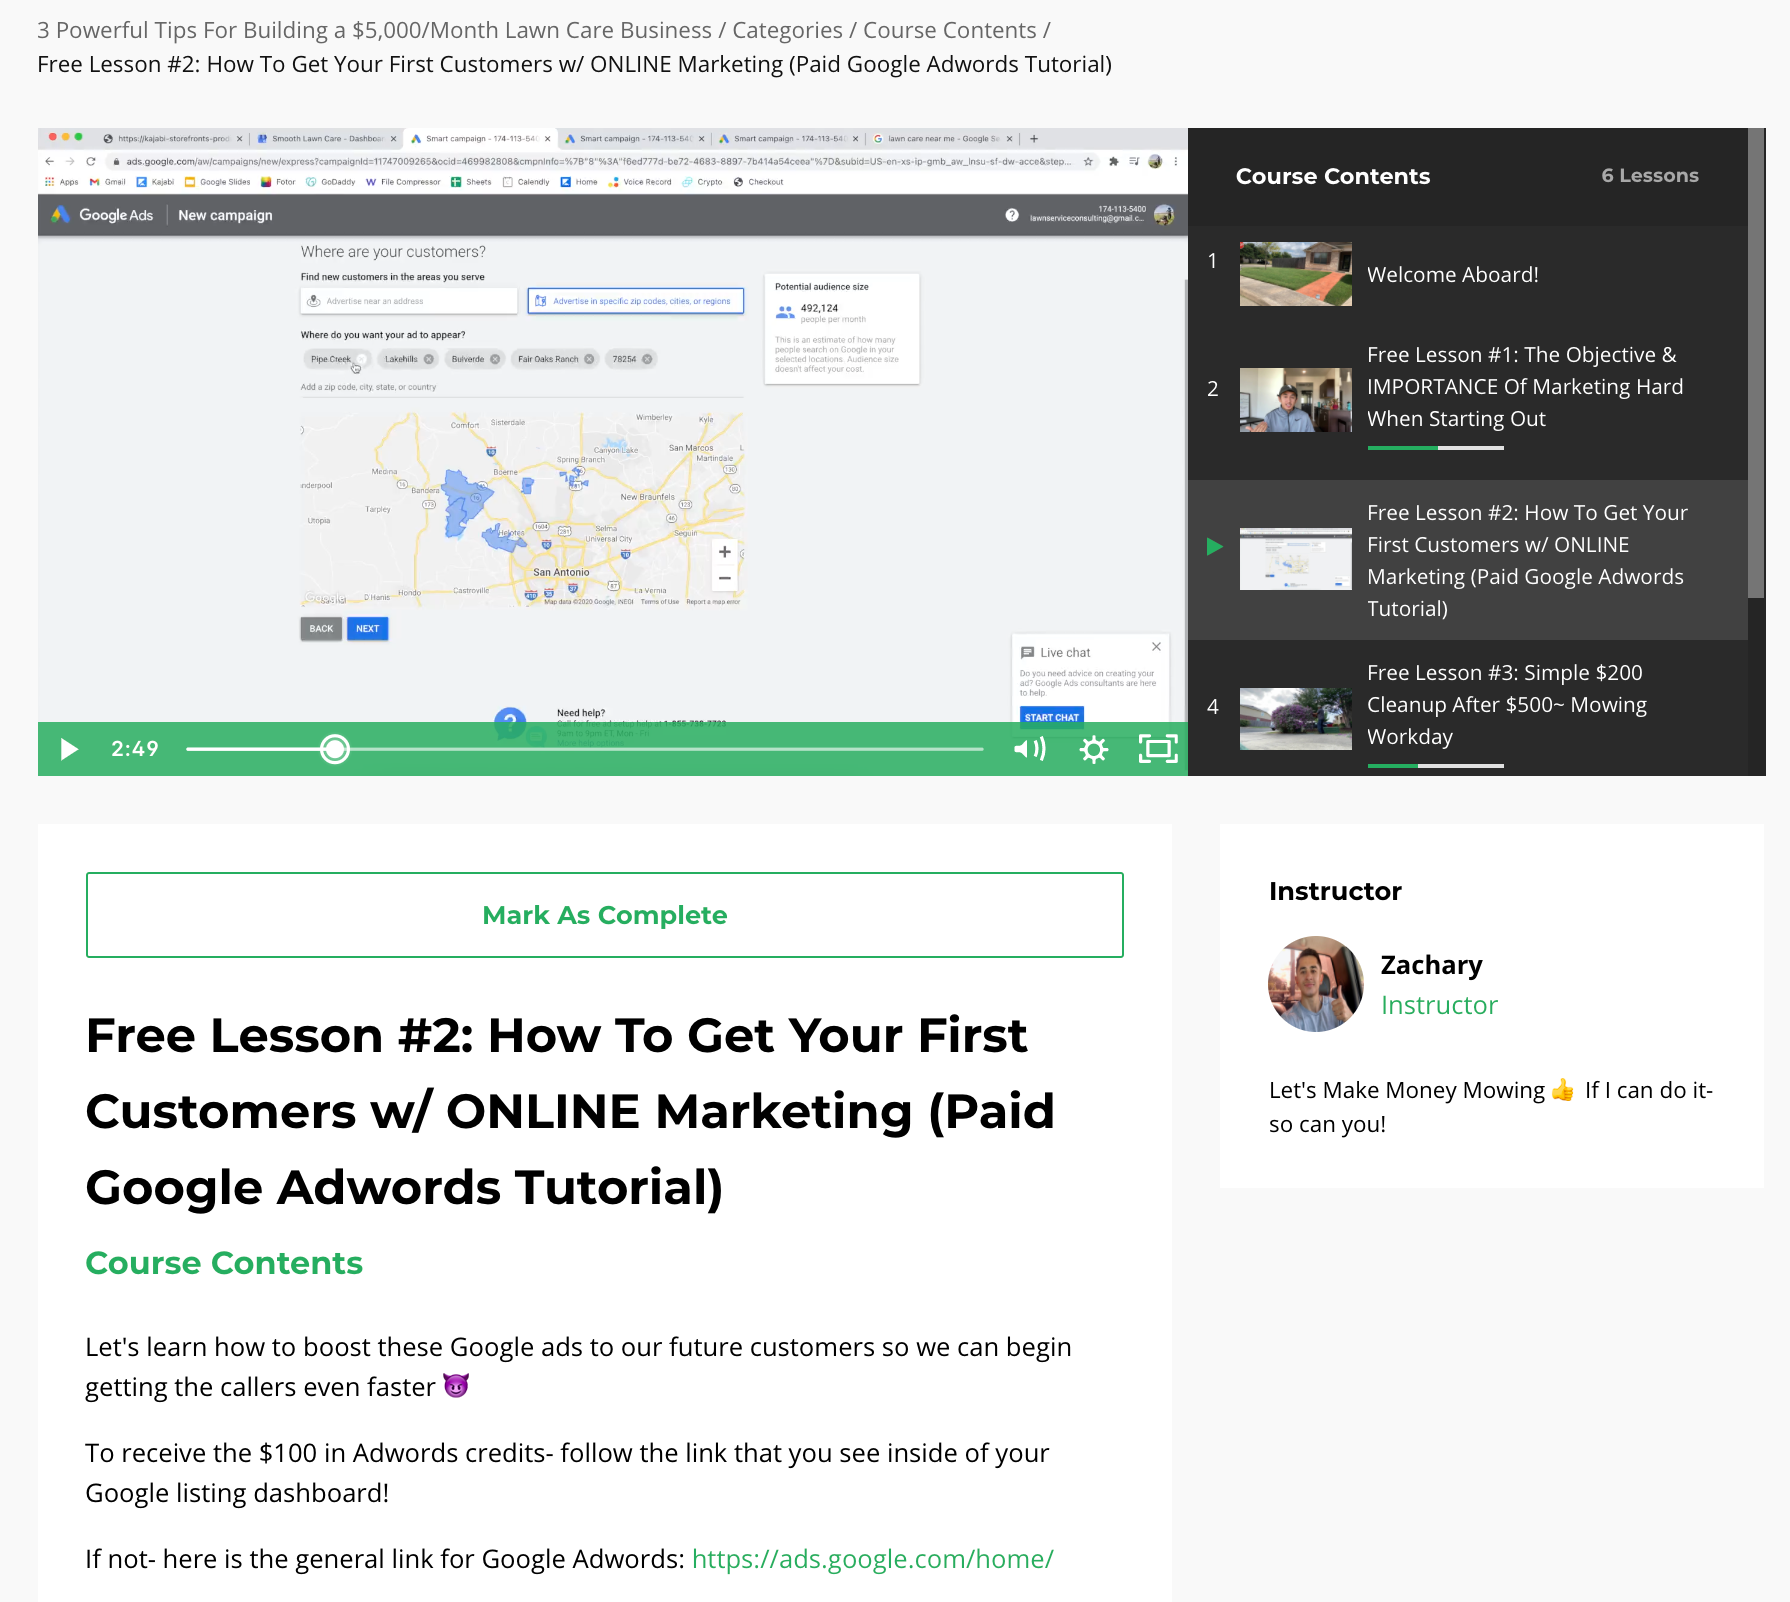The width and height of the screenshot is (1790, 1602).
Task: Enter fullscreen video mode
Action: pyautogui.click(x=1158, y=749)
